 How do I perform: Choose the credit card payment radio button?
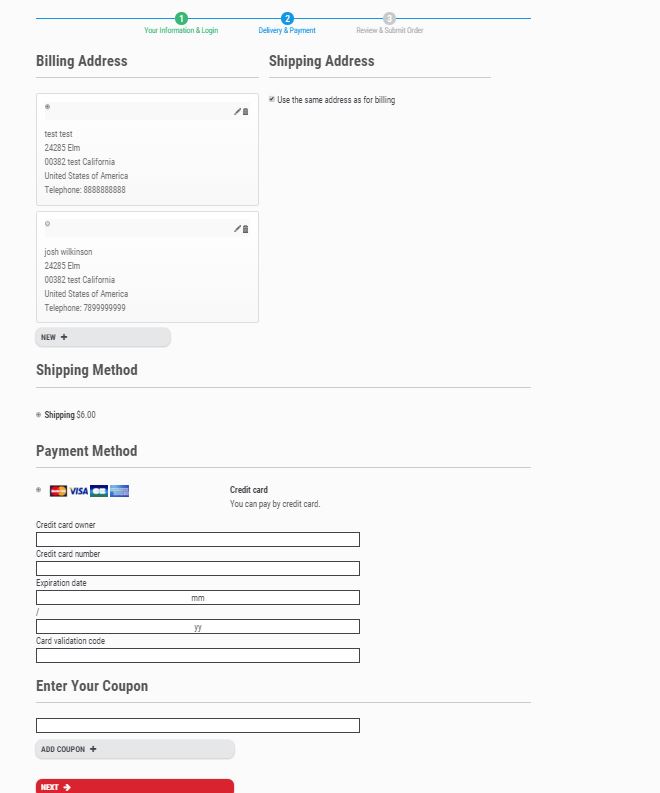point(39,490)
